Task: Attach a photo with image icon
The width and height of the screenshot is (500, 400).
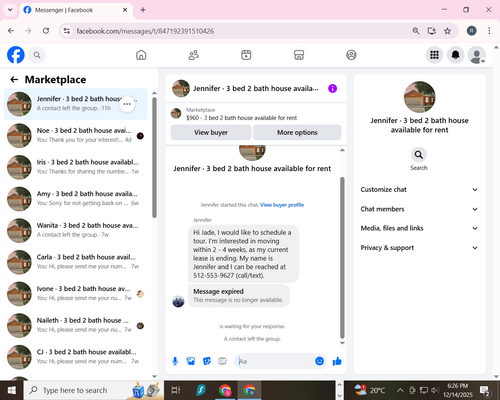Action: pyautogui.click(x=191, y=361)
